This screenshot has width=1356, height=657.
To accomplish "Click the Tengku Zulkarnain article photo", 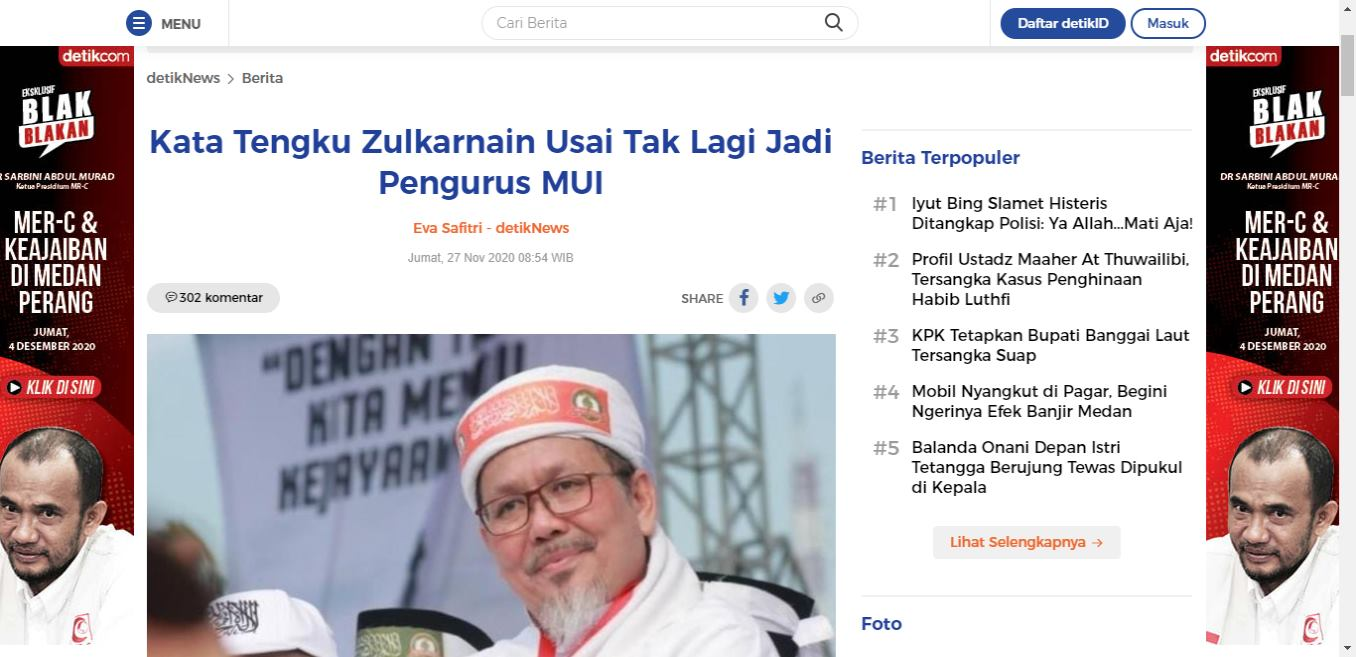I will pyautogui.click(x=491, y=495).
